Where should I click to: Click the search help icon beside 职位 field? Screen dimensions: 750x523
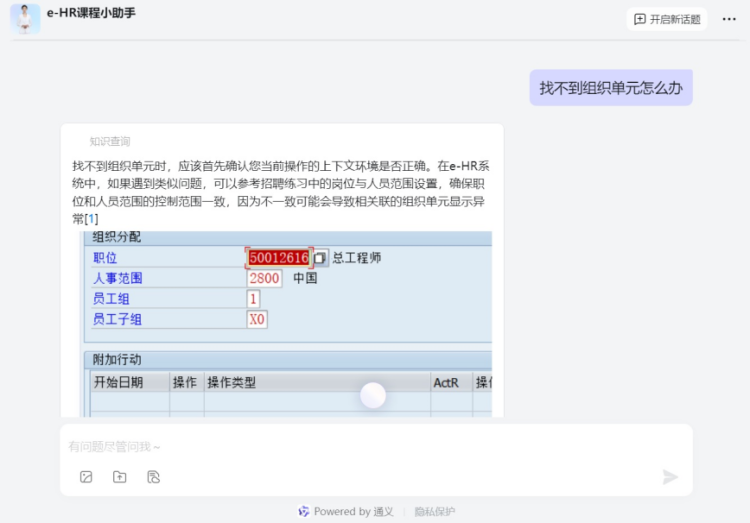320,258
